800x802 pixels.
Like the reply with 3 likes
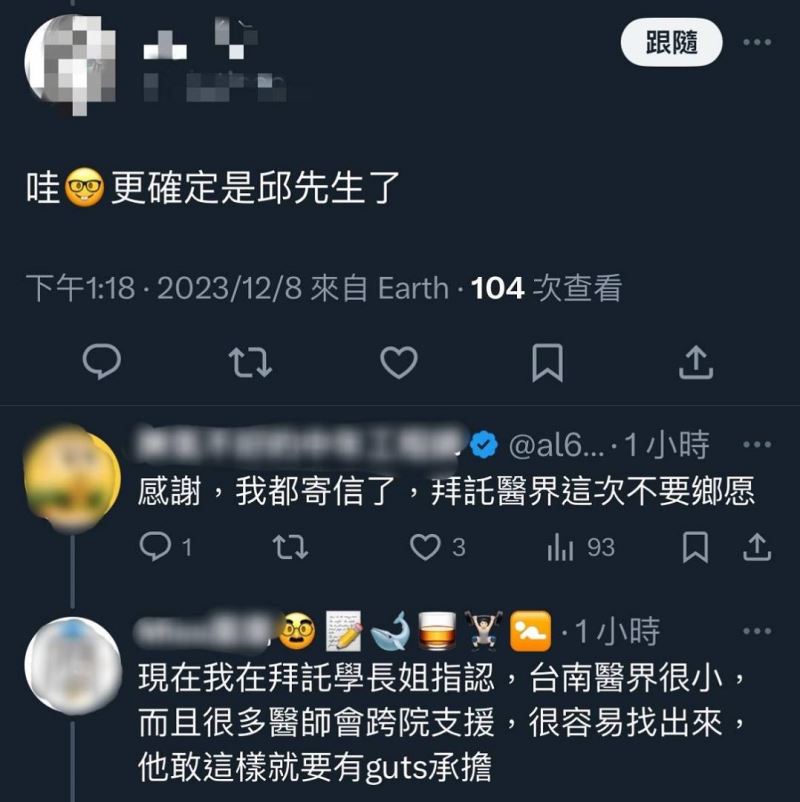click(438, 547)
